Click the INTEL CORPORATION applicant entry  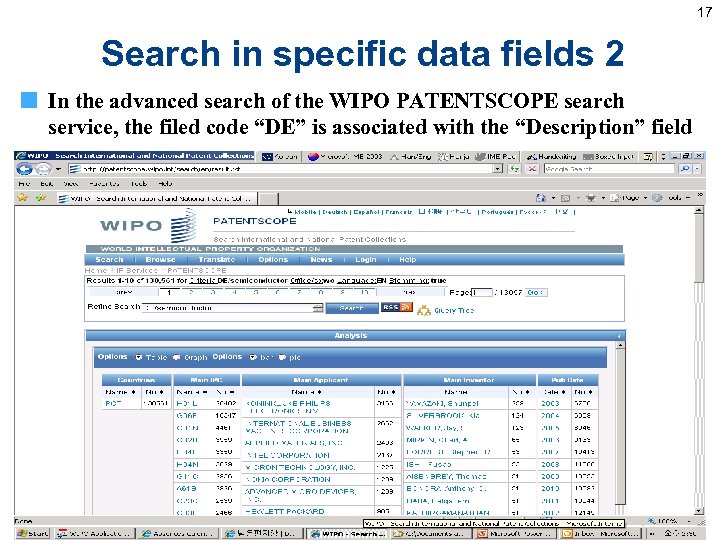coord(288,456)
